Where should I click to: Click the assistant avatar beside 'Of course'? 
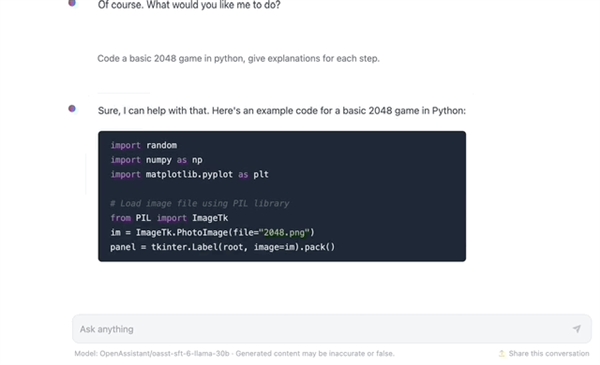[72, 3]
